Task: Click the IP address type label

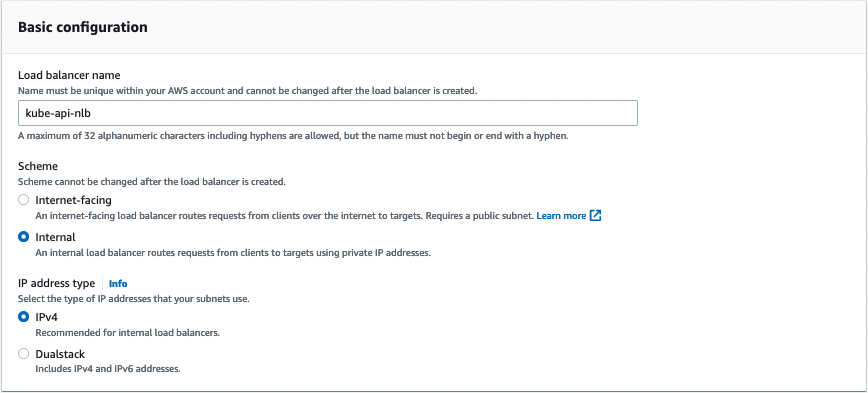Action: click(56, 283)
